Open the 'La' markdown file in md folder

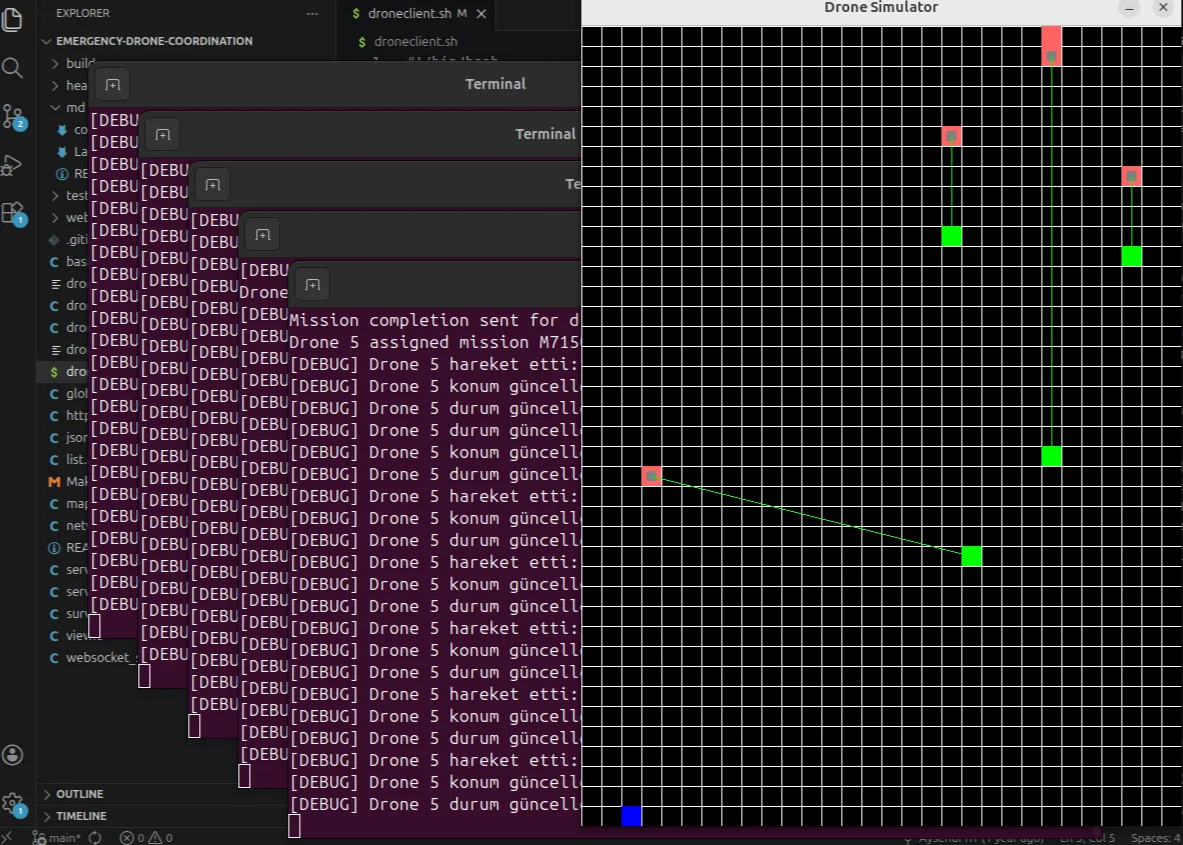click(72, 152)
